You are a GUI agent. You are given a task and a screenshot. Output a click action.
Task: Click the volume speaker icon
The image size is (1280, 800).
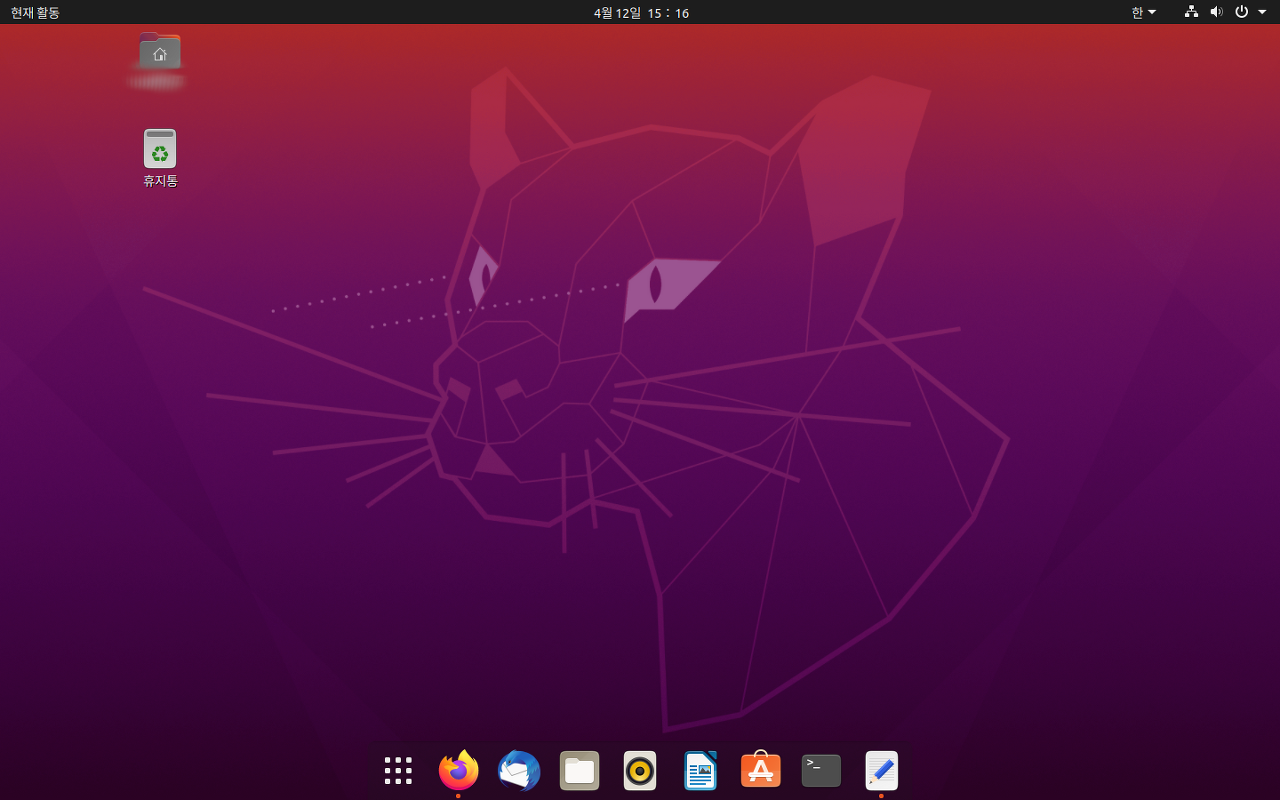click(x=1216, y=12)
